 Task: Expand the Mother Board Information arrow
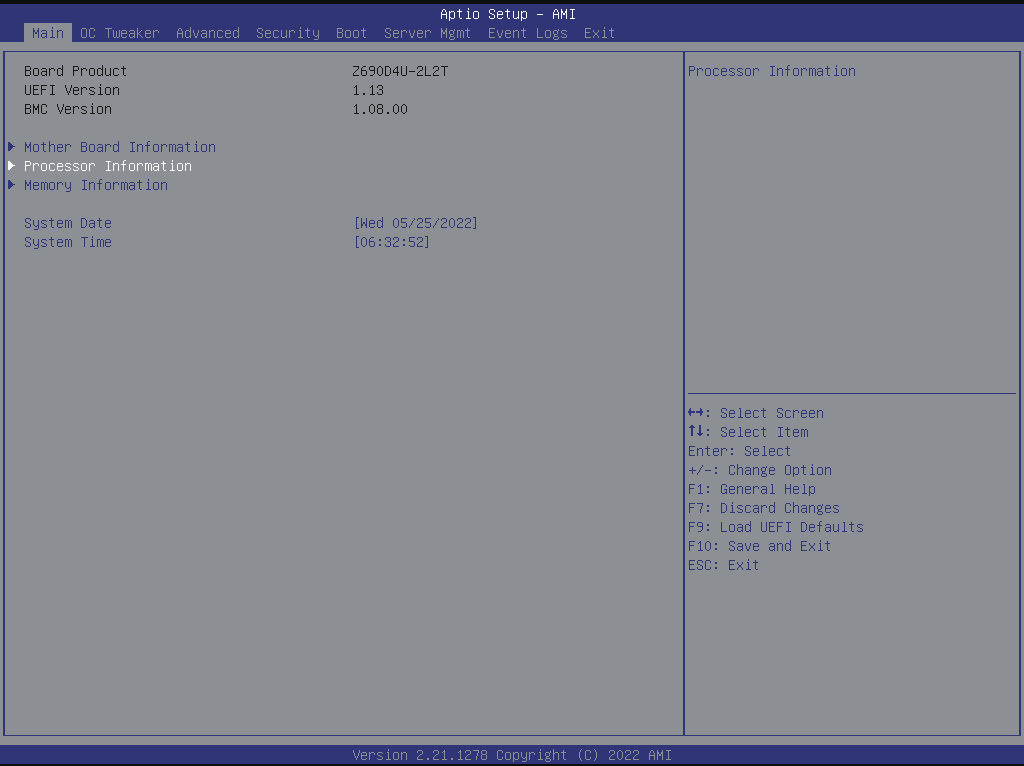click(11, 147)
